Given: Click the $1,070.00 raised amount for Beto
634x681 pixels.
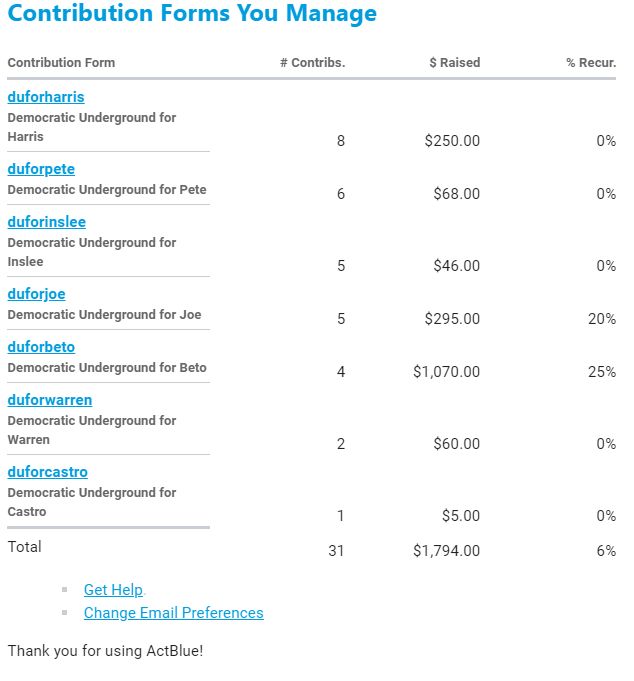Looking at the screenshot, I should (x=446, y=372).
